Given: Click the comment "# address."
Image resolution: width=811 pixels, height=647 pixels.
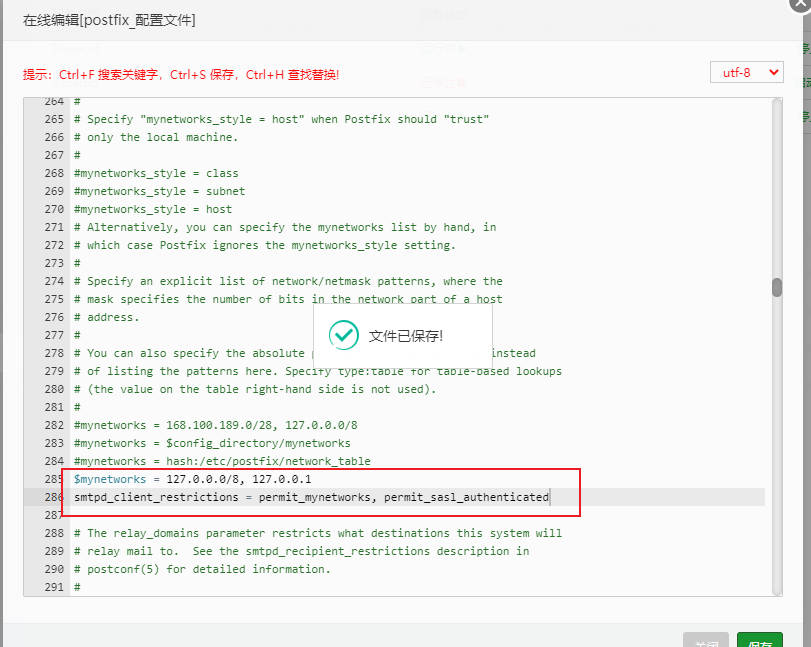Looking at the screenshot, I should pos(107,317).
